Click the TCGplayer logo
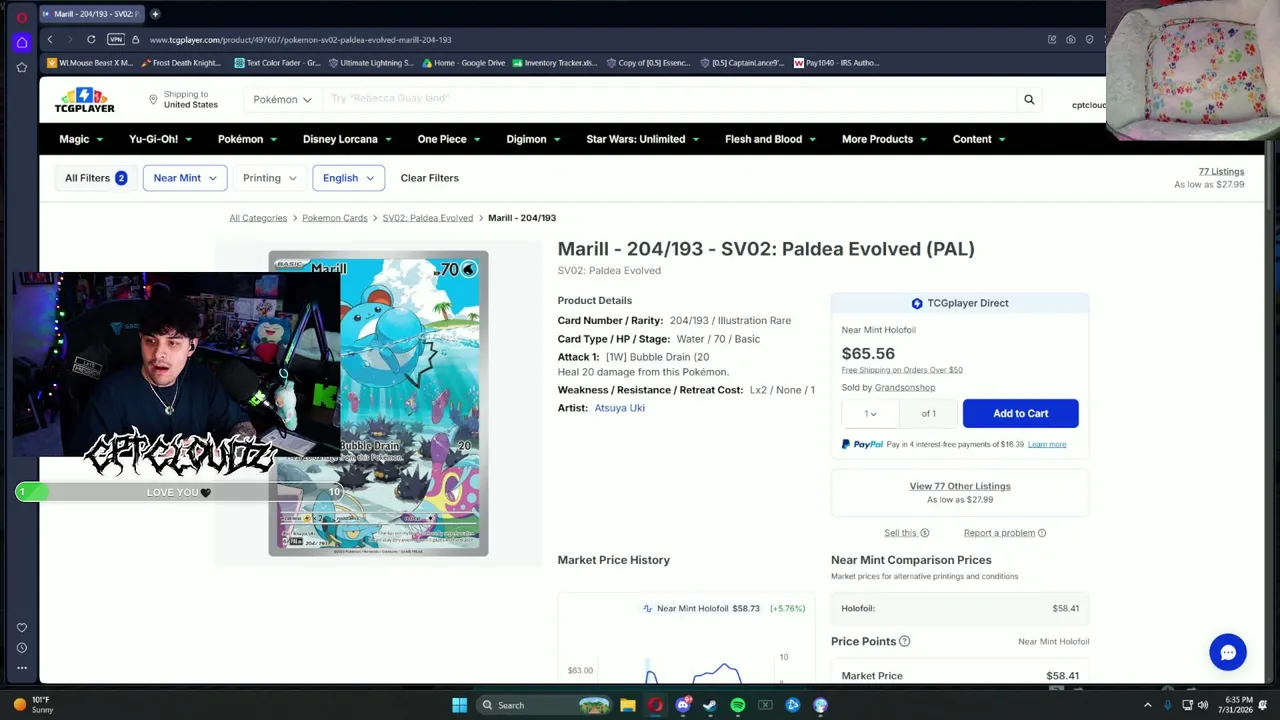Viewport: 1280px width, 720px height. pos(84,100)
